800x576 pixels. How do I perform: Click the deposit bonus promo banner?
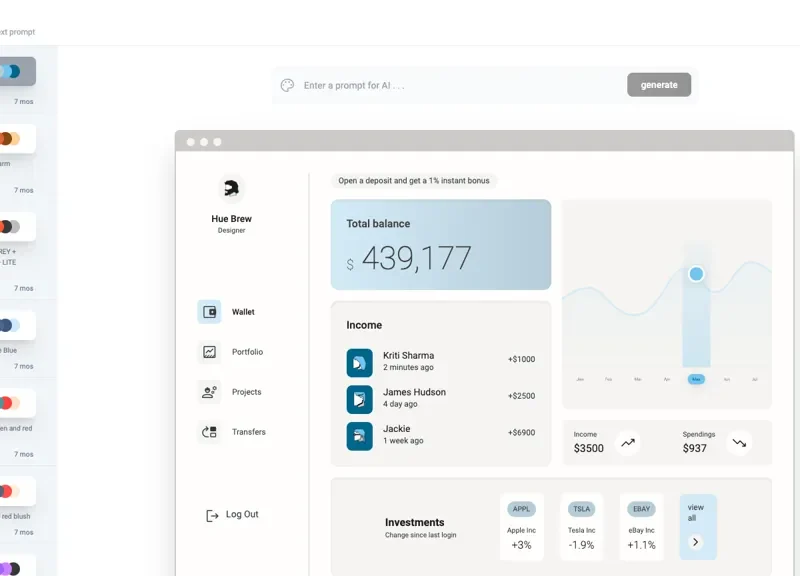414,181
